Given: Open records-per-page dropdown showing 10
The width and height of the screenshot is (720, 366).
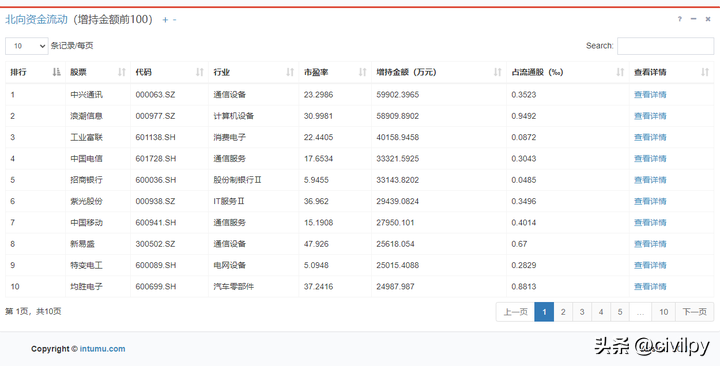Looking at the screenshot, I should [27, 46].
